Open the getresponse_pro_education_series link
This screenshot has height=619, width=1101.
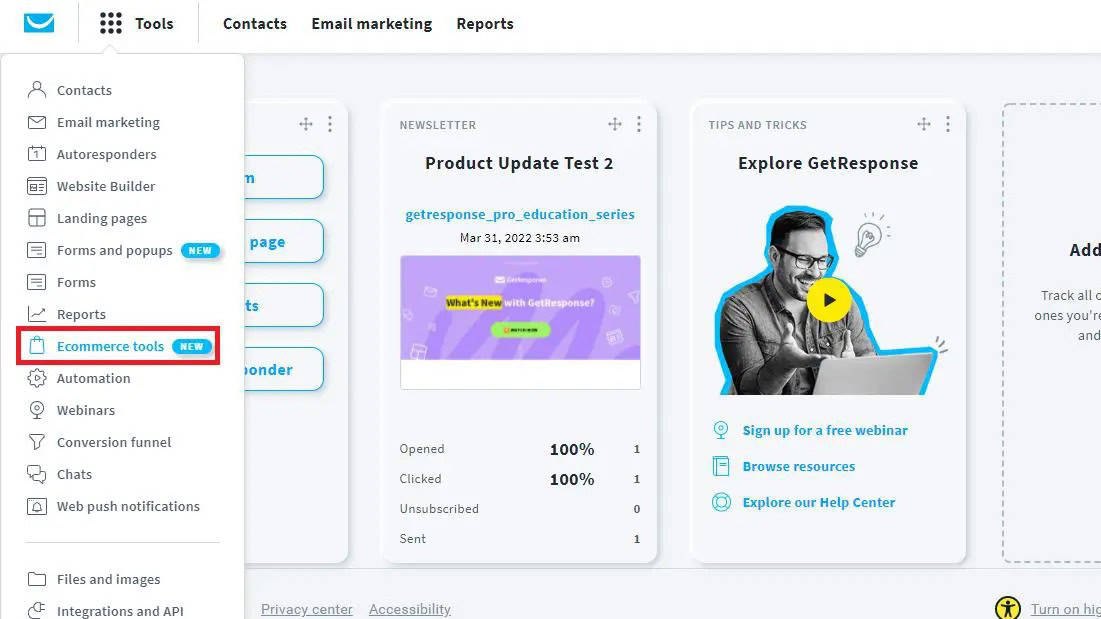519,214
